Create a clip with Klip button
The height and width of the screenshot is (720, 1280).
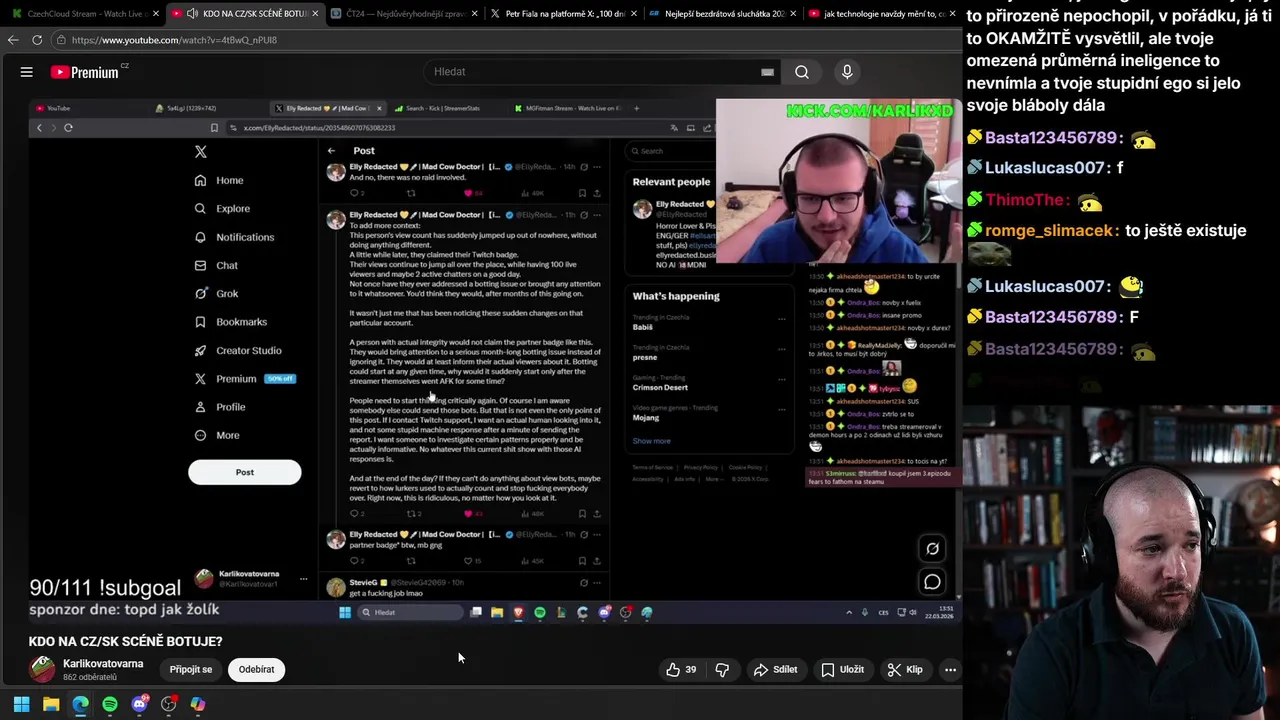[x=905, y=670]
